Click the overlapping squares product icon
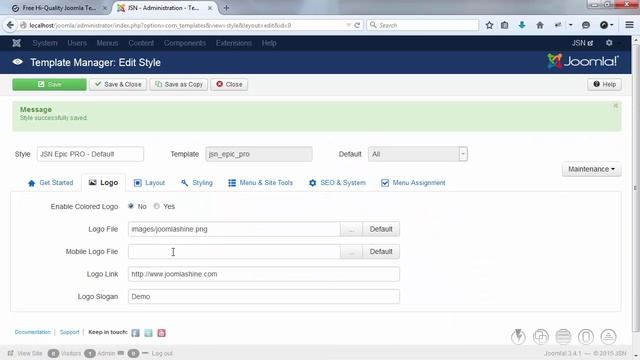Image resolution: width=640 pixels, height=360 pixels. [541, 337]
